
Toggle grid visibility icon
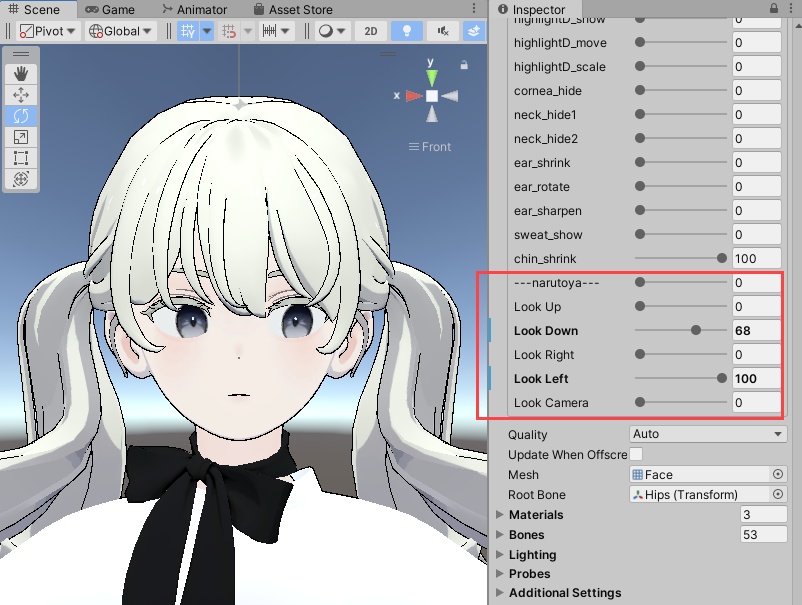click(x=188, y=31)
